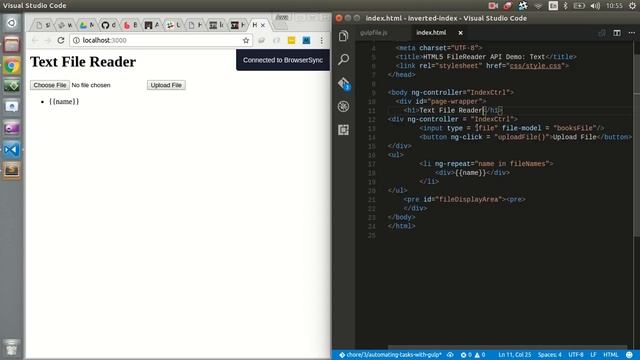
Task: Open Trash from Ubuntu dock
Action: (11, 347)
